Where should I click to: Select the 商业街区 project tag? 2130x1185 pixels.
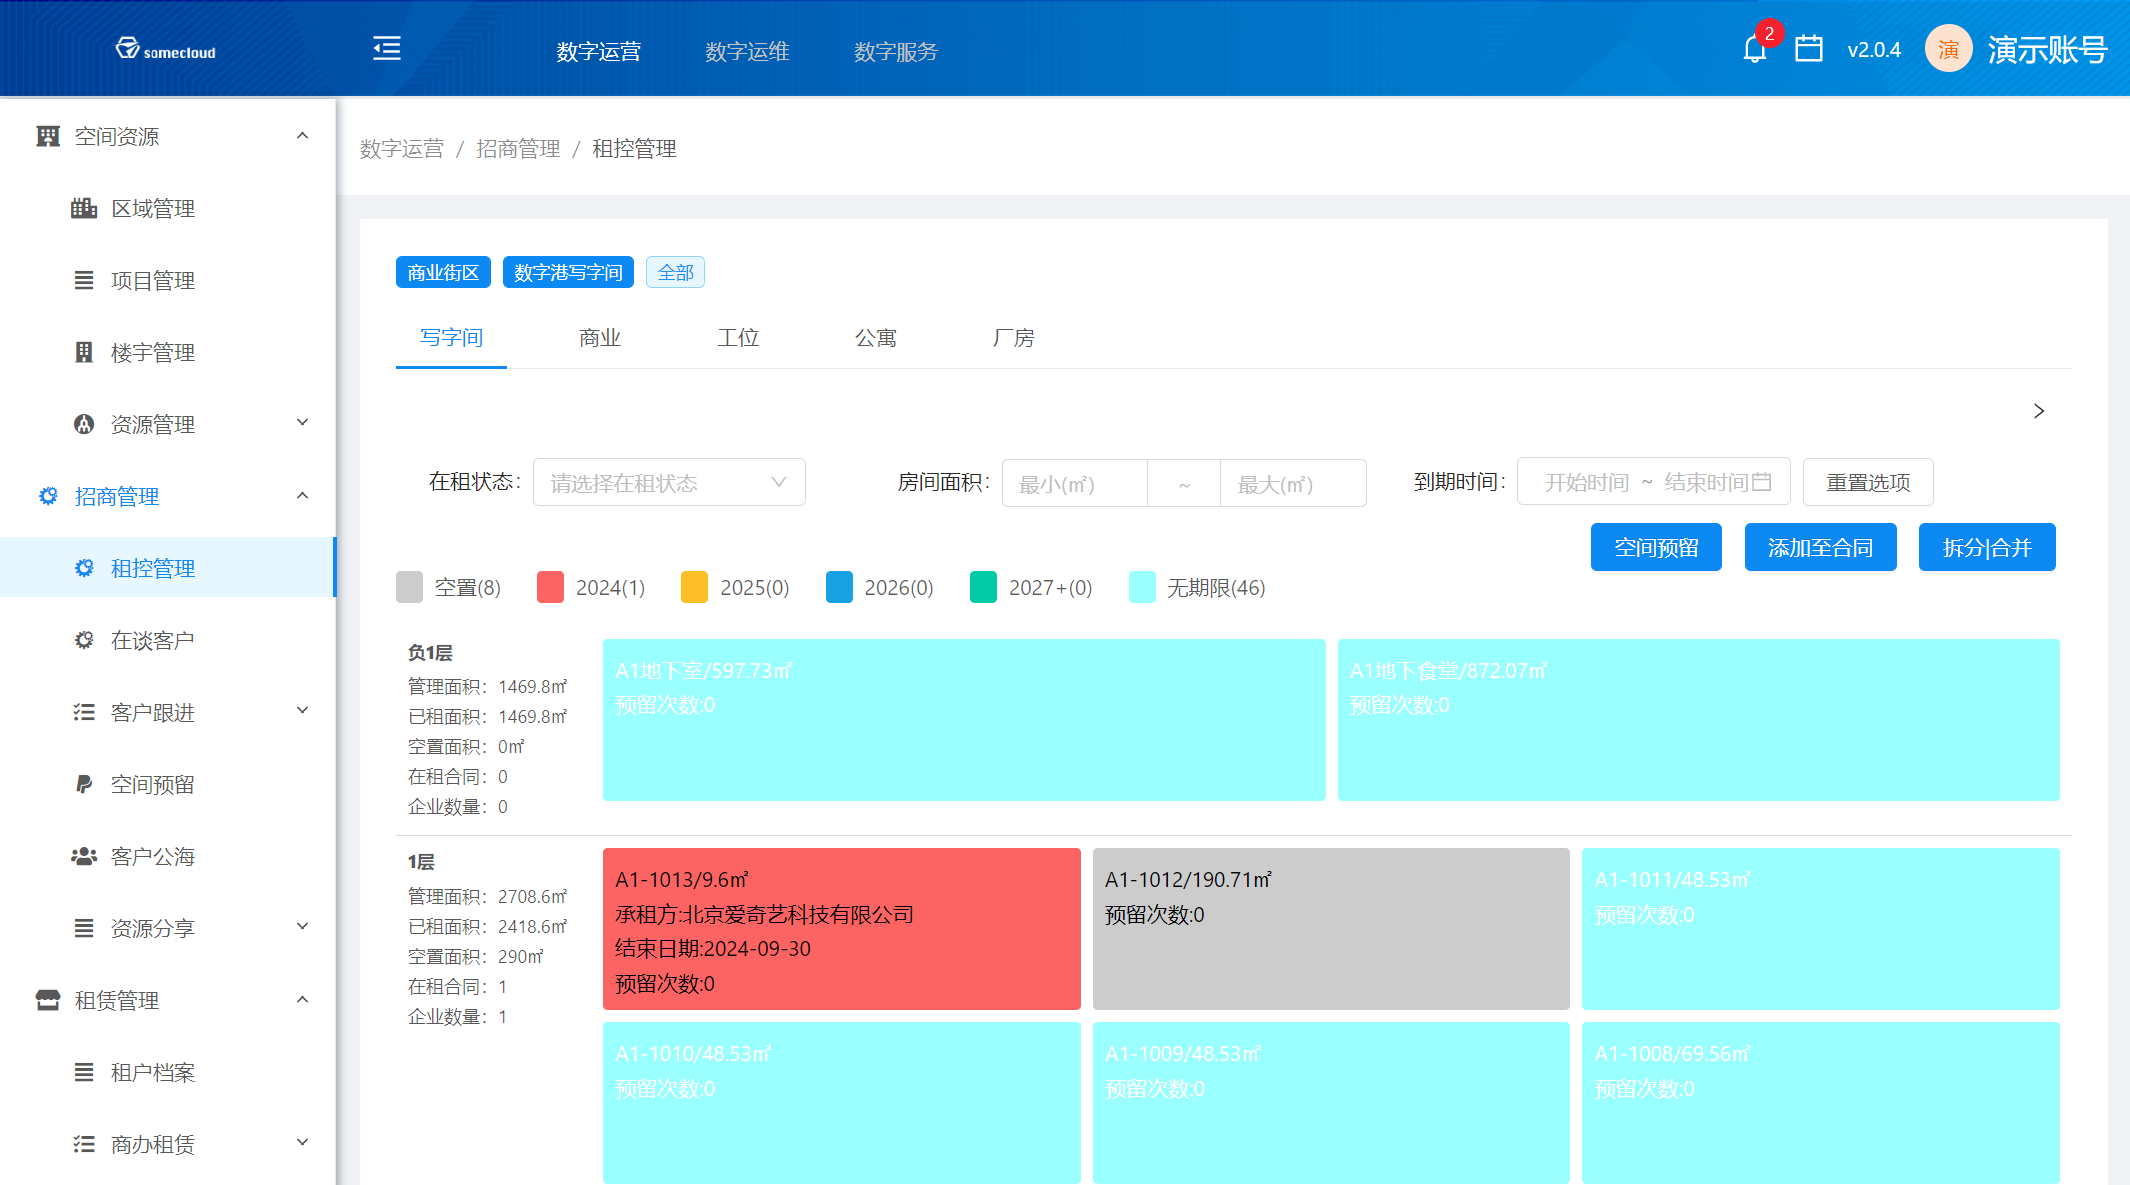pyautogui.click(x=443, y=272)
